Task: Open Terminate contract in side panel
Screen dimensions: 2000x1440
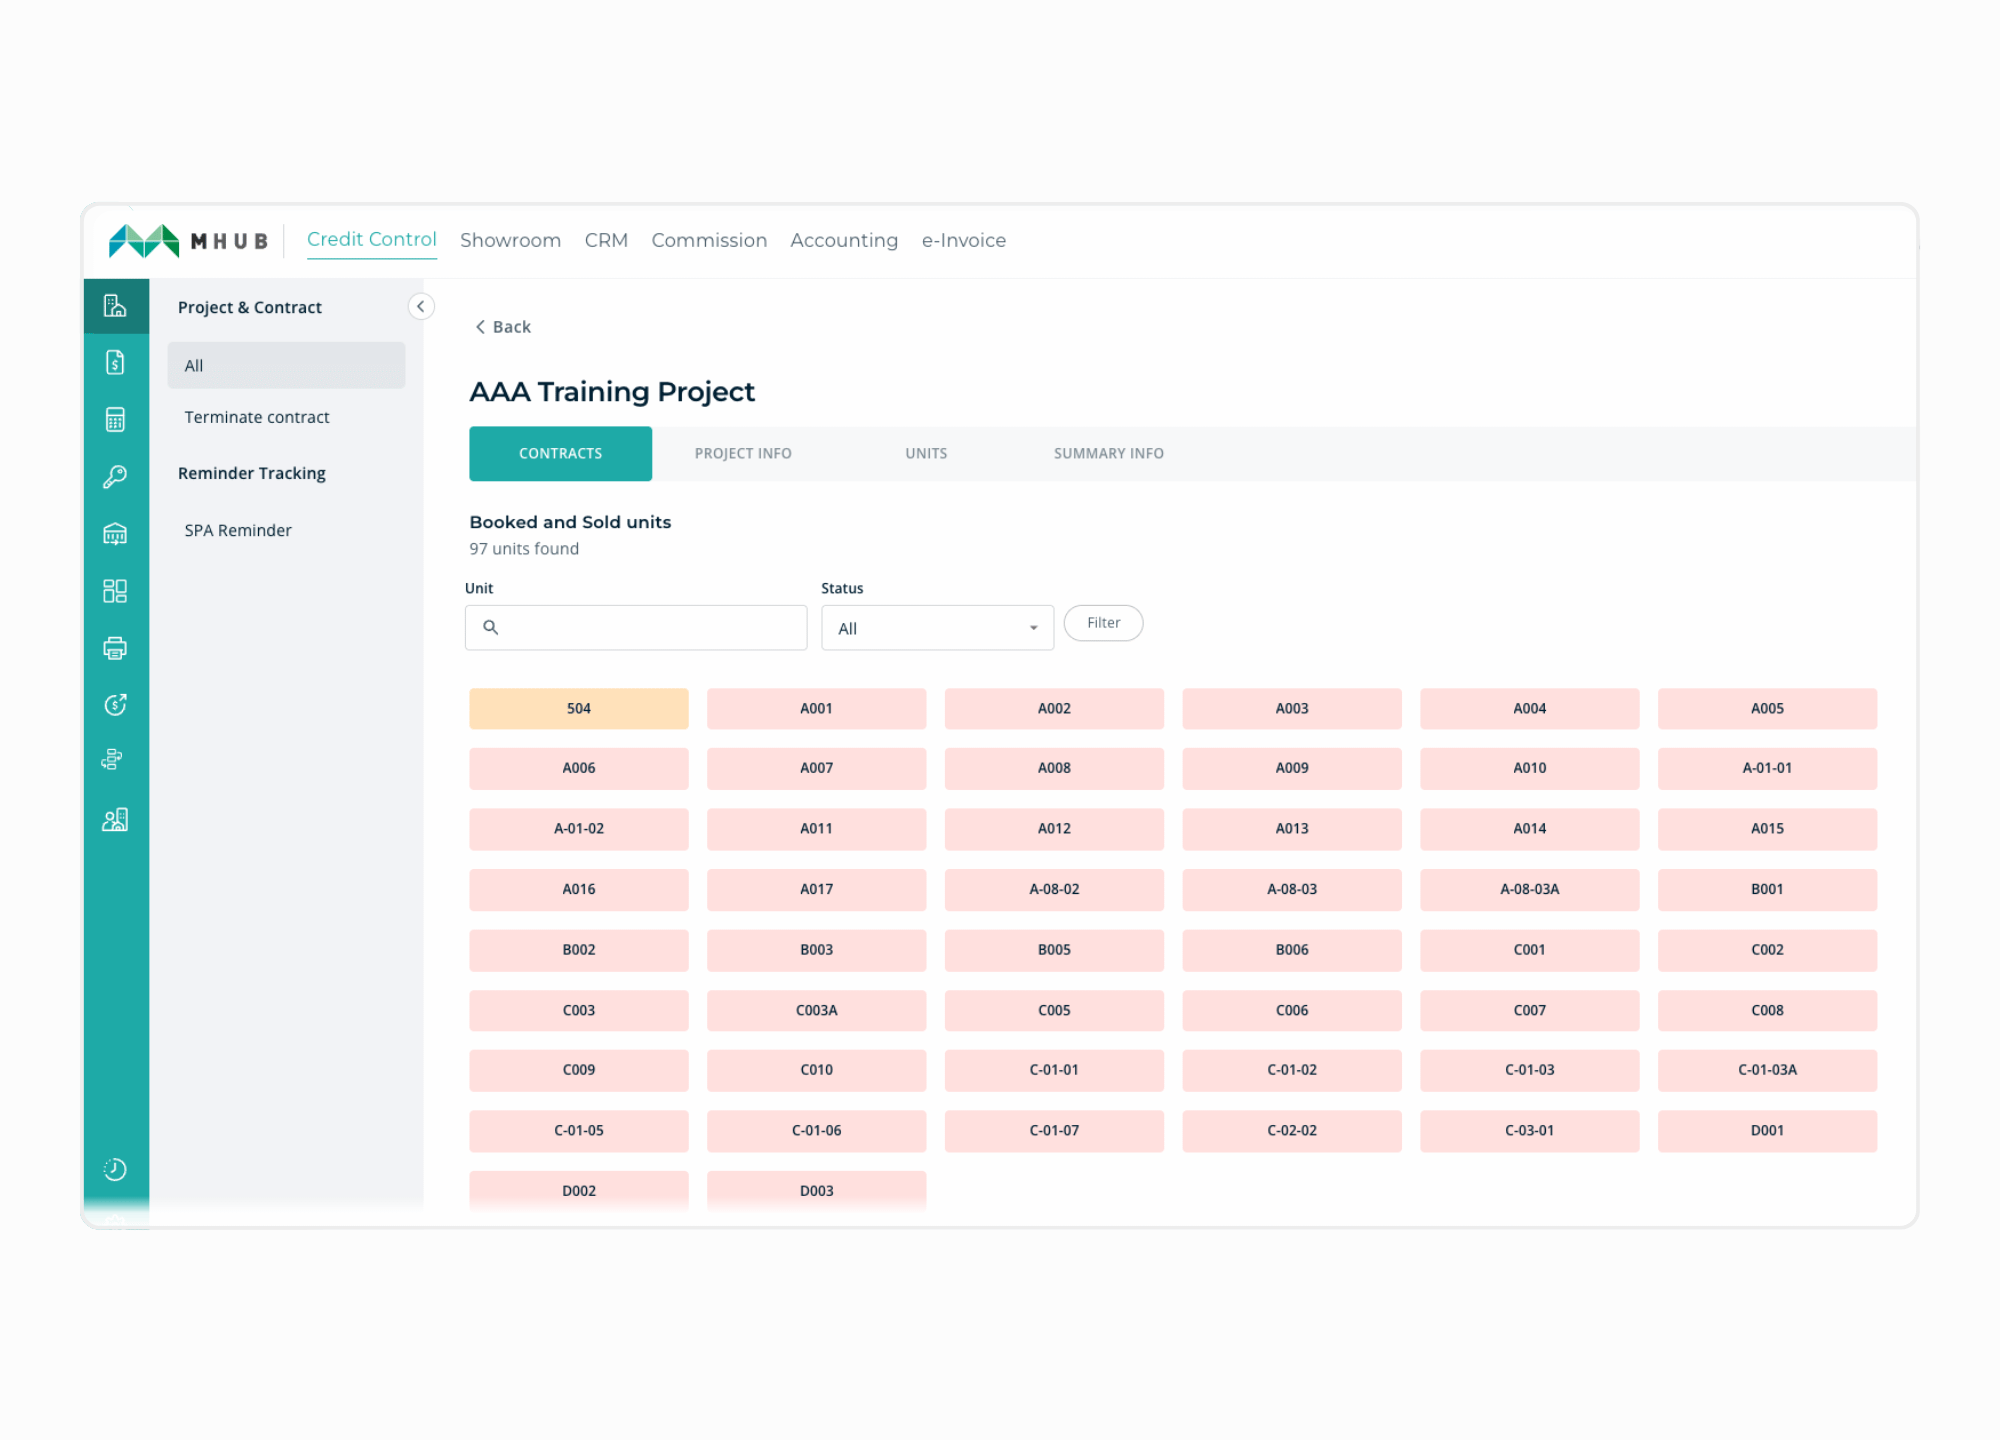Action: pyautogui.click(x=257, y=417)
